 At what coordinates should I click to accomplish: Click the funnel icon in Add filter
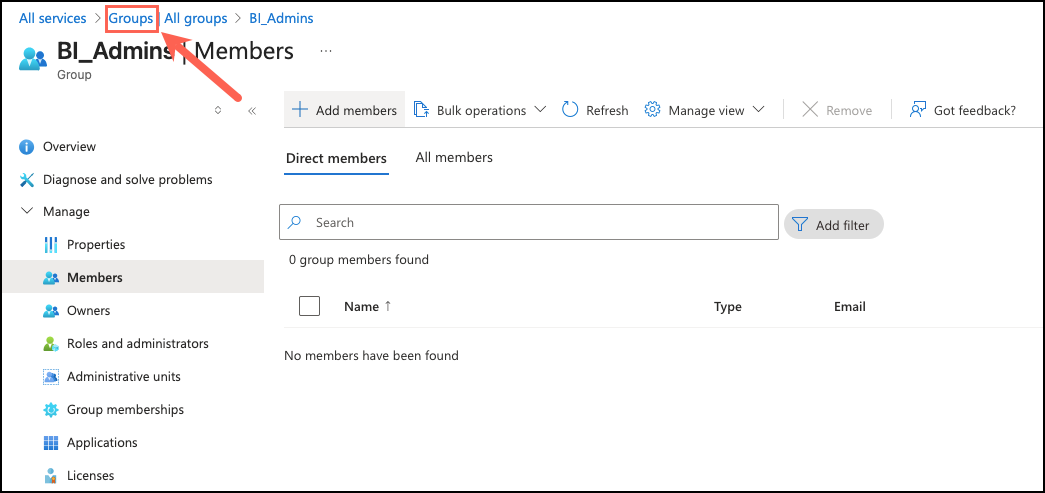coord(800,225)
